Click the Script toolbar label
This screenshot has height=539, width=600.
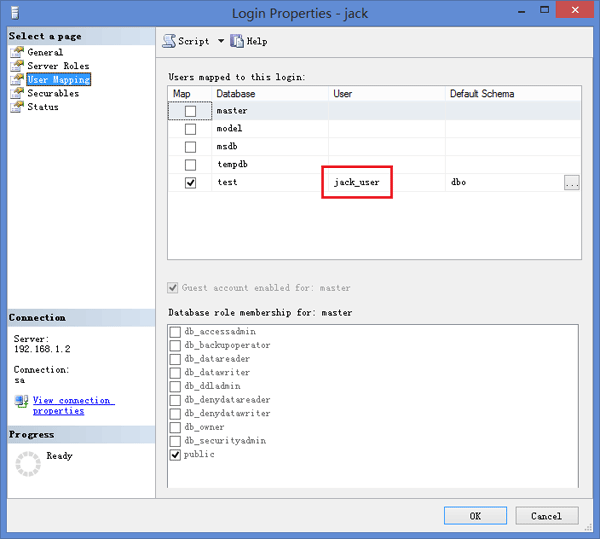(194, 41)
